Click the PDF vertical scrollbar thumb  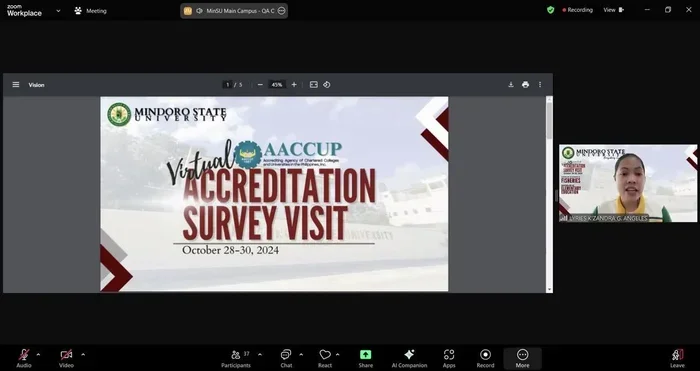point(549,120)
